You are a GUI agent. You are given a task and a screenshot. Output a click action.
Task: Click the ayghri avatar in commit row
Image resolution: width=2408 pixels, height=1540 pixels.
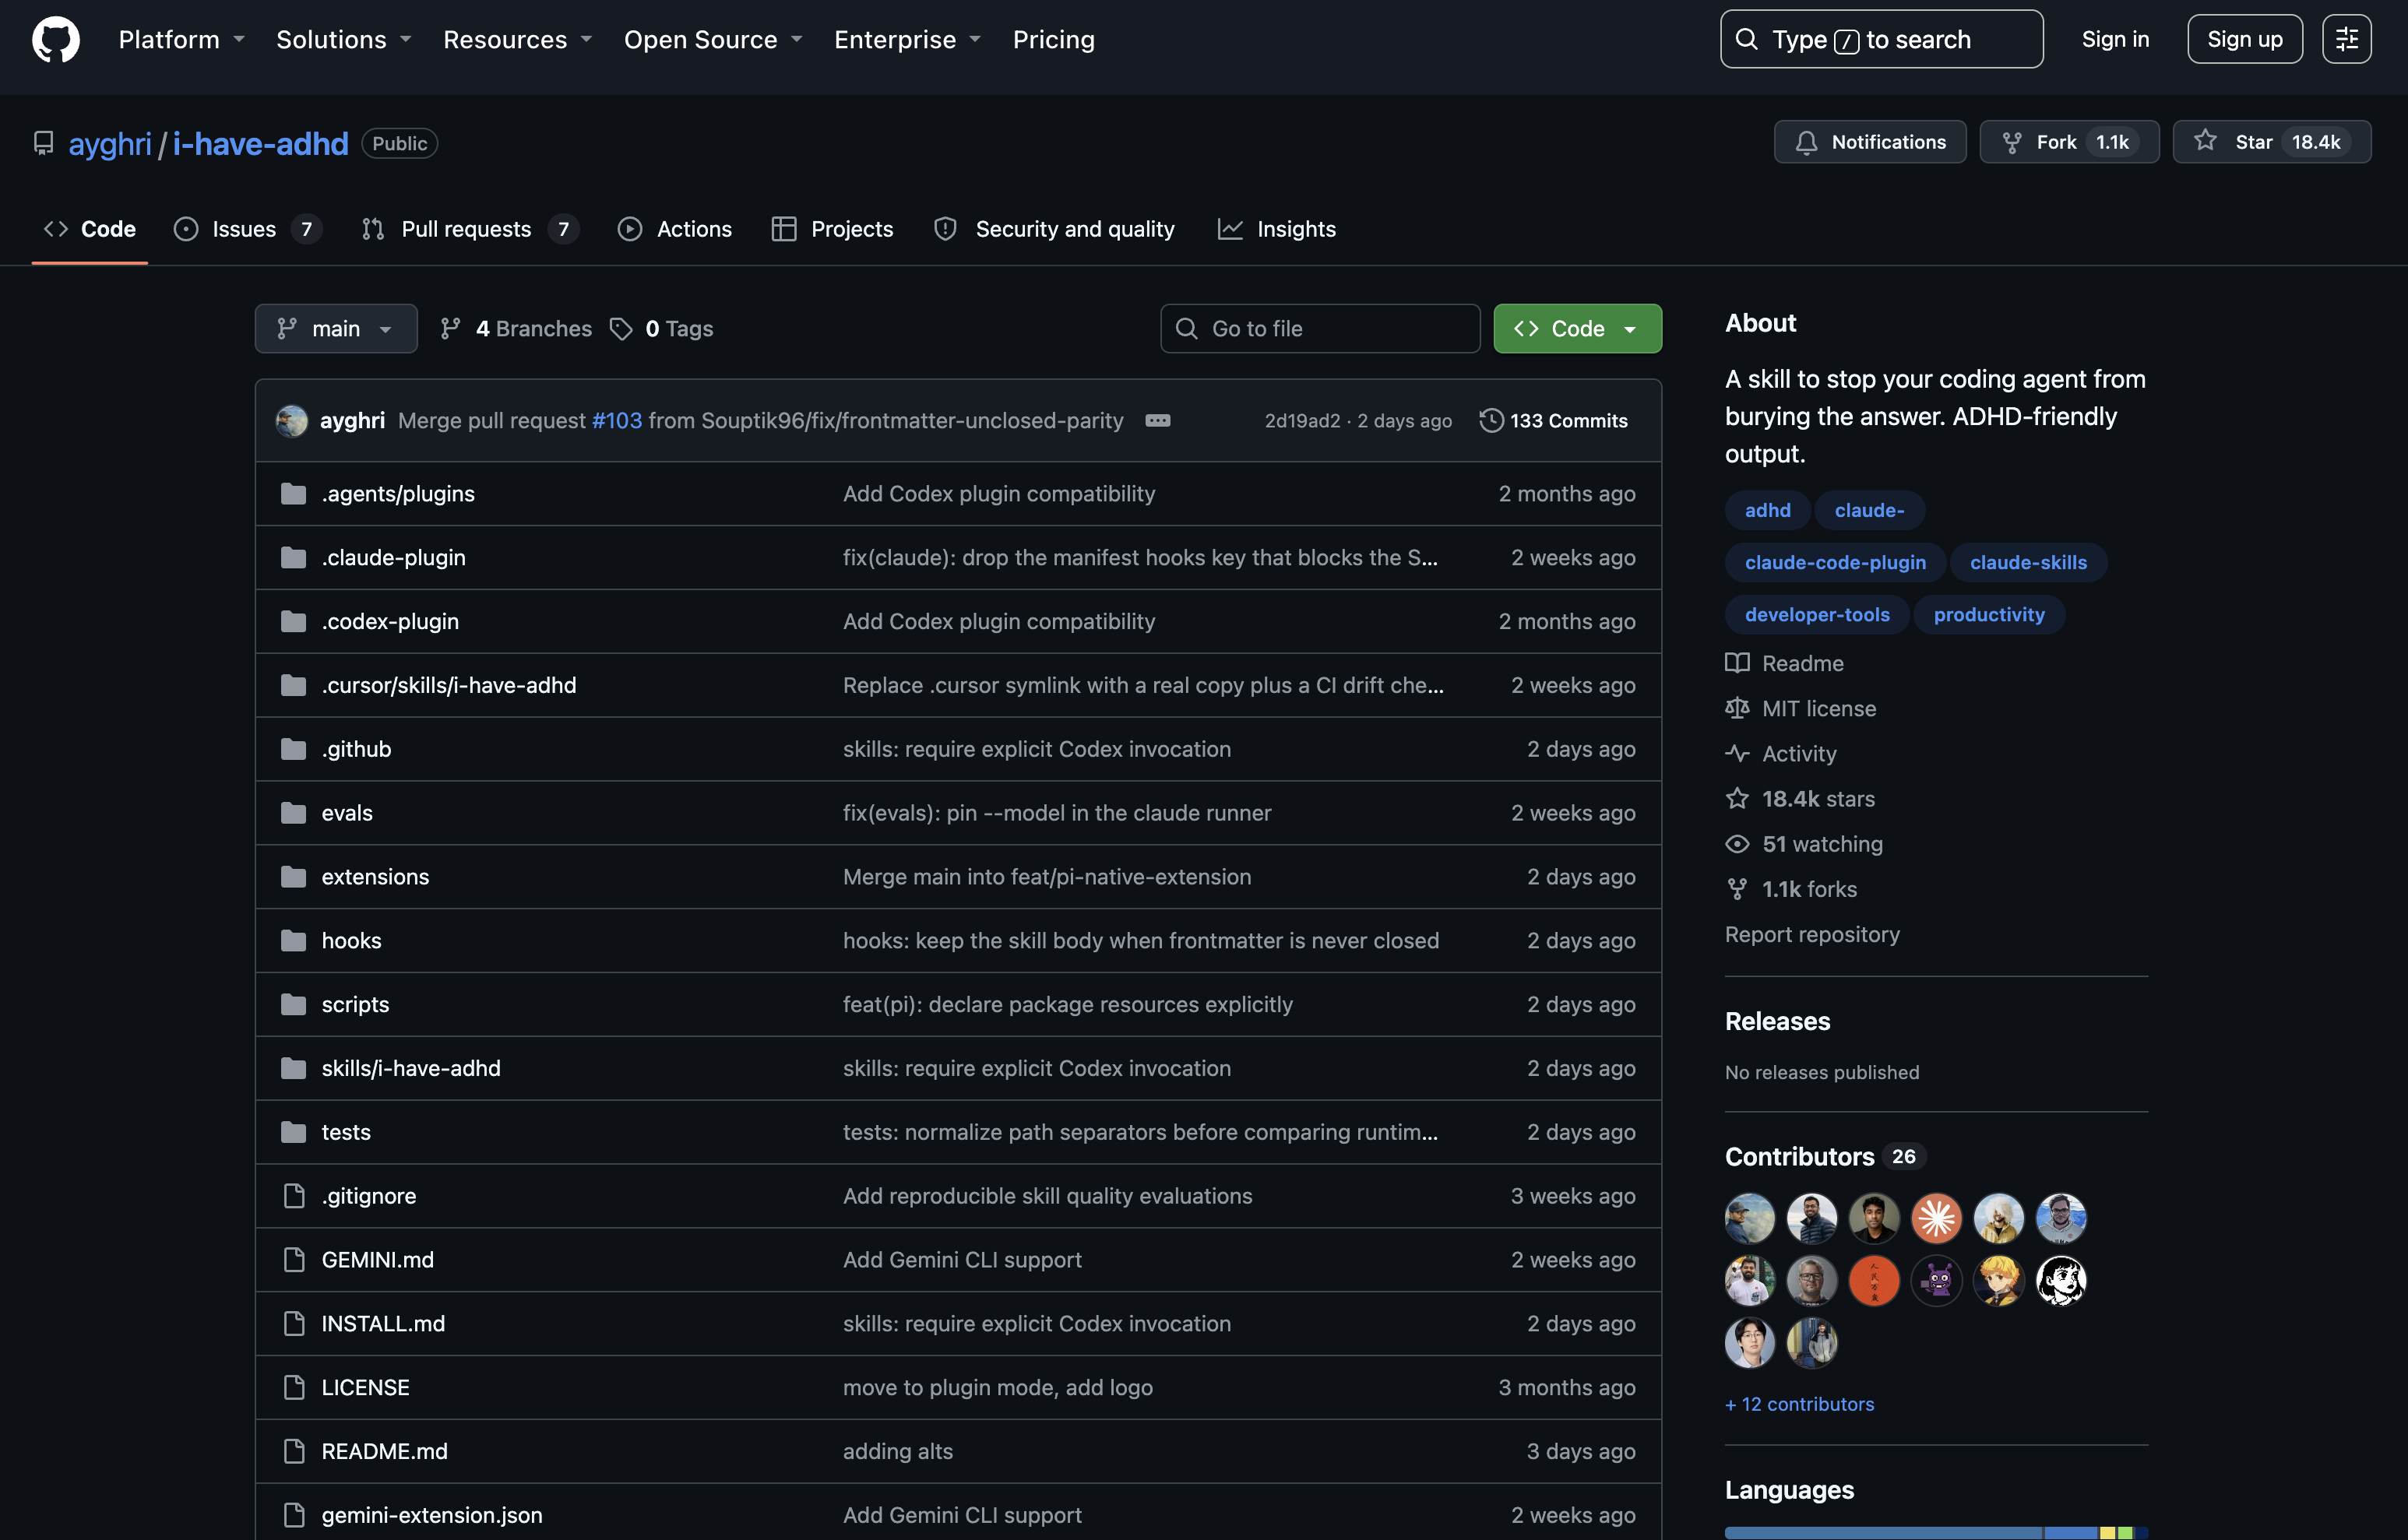point(292,421)
